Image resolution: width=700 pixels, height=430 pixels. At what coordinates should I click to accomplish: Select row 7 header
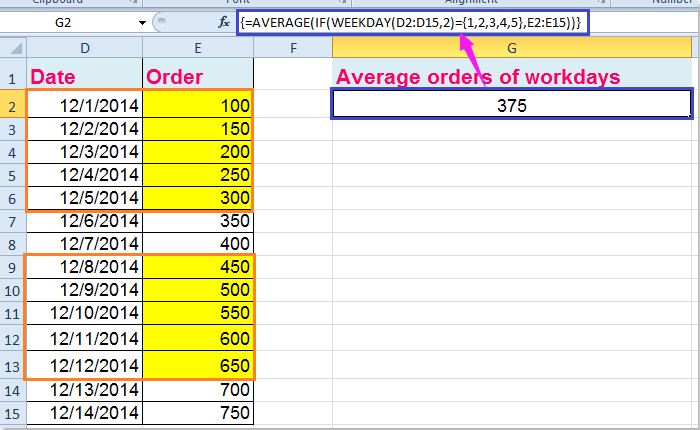(11, 245)
